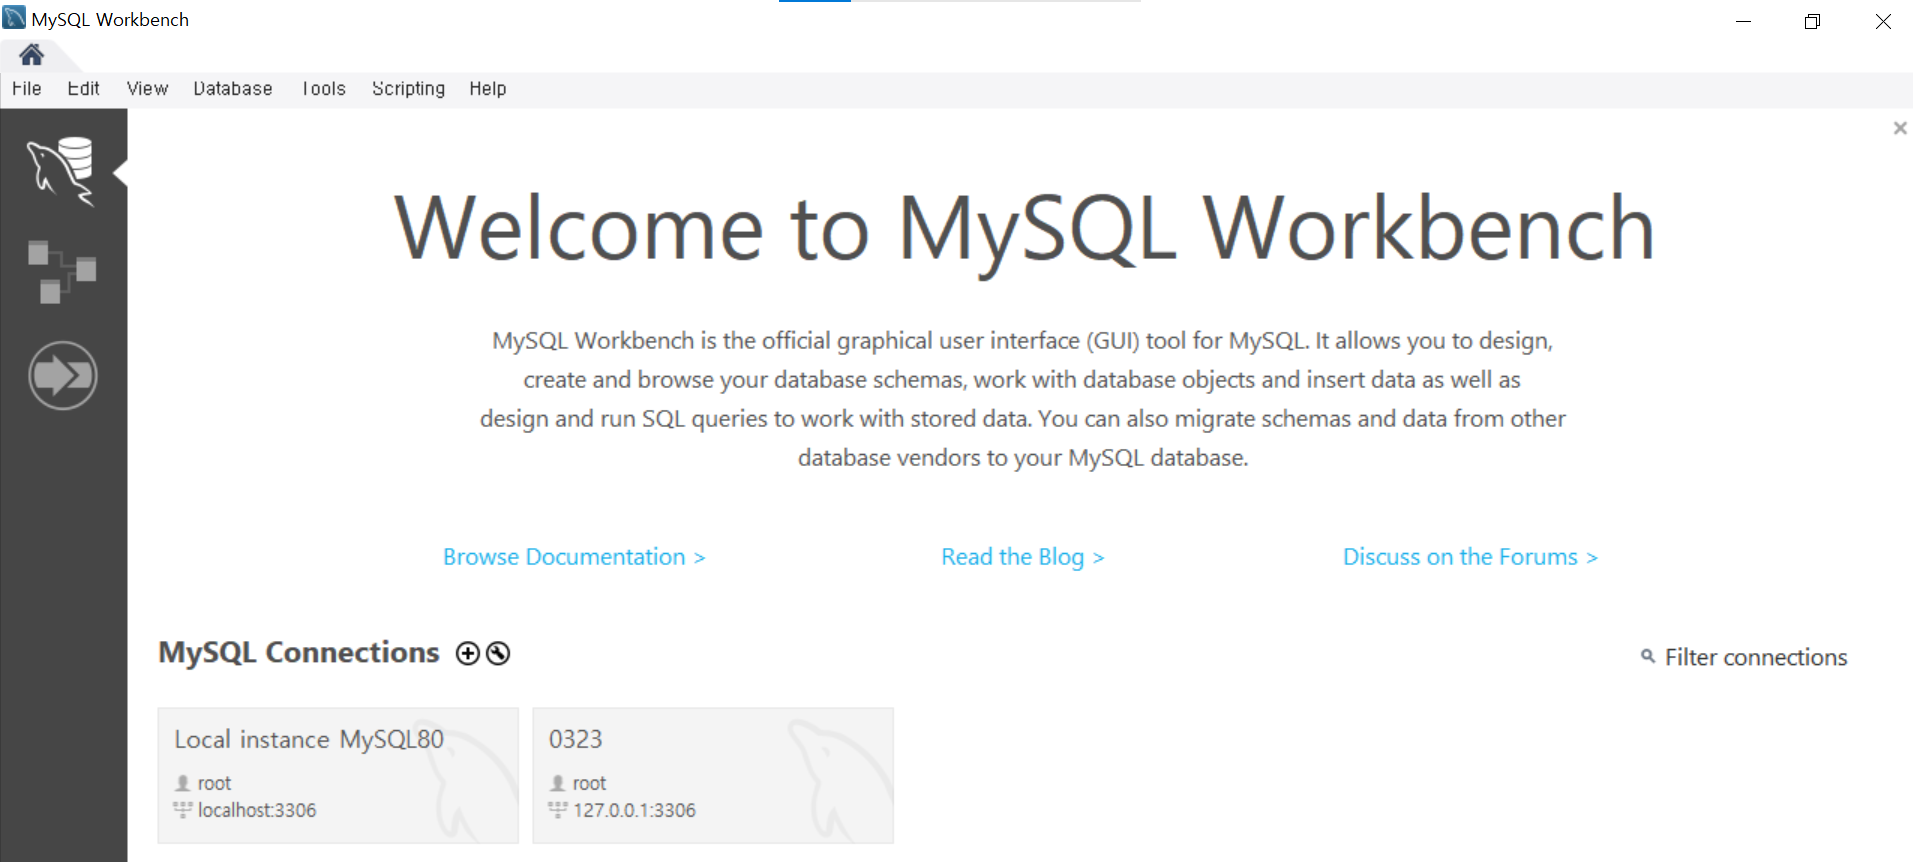Open Manage Connections wrench icon
This screenshot has height=862, width=1913.
pyautogui.click(x=498, y=653)
